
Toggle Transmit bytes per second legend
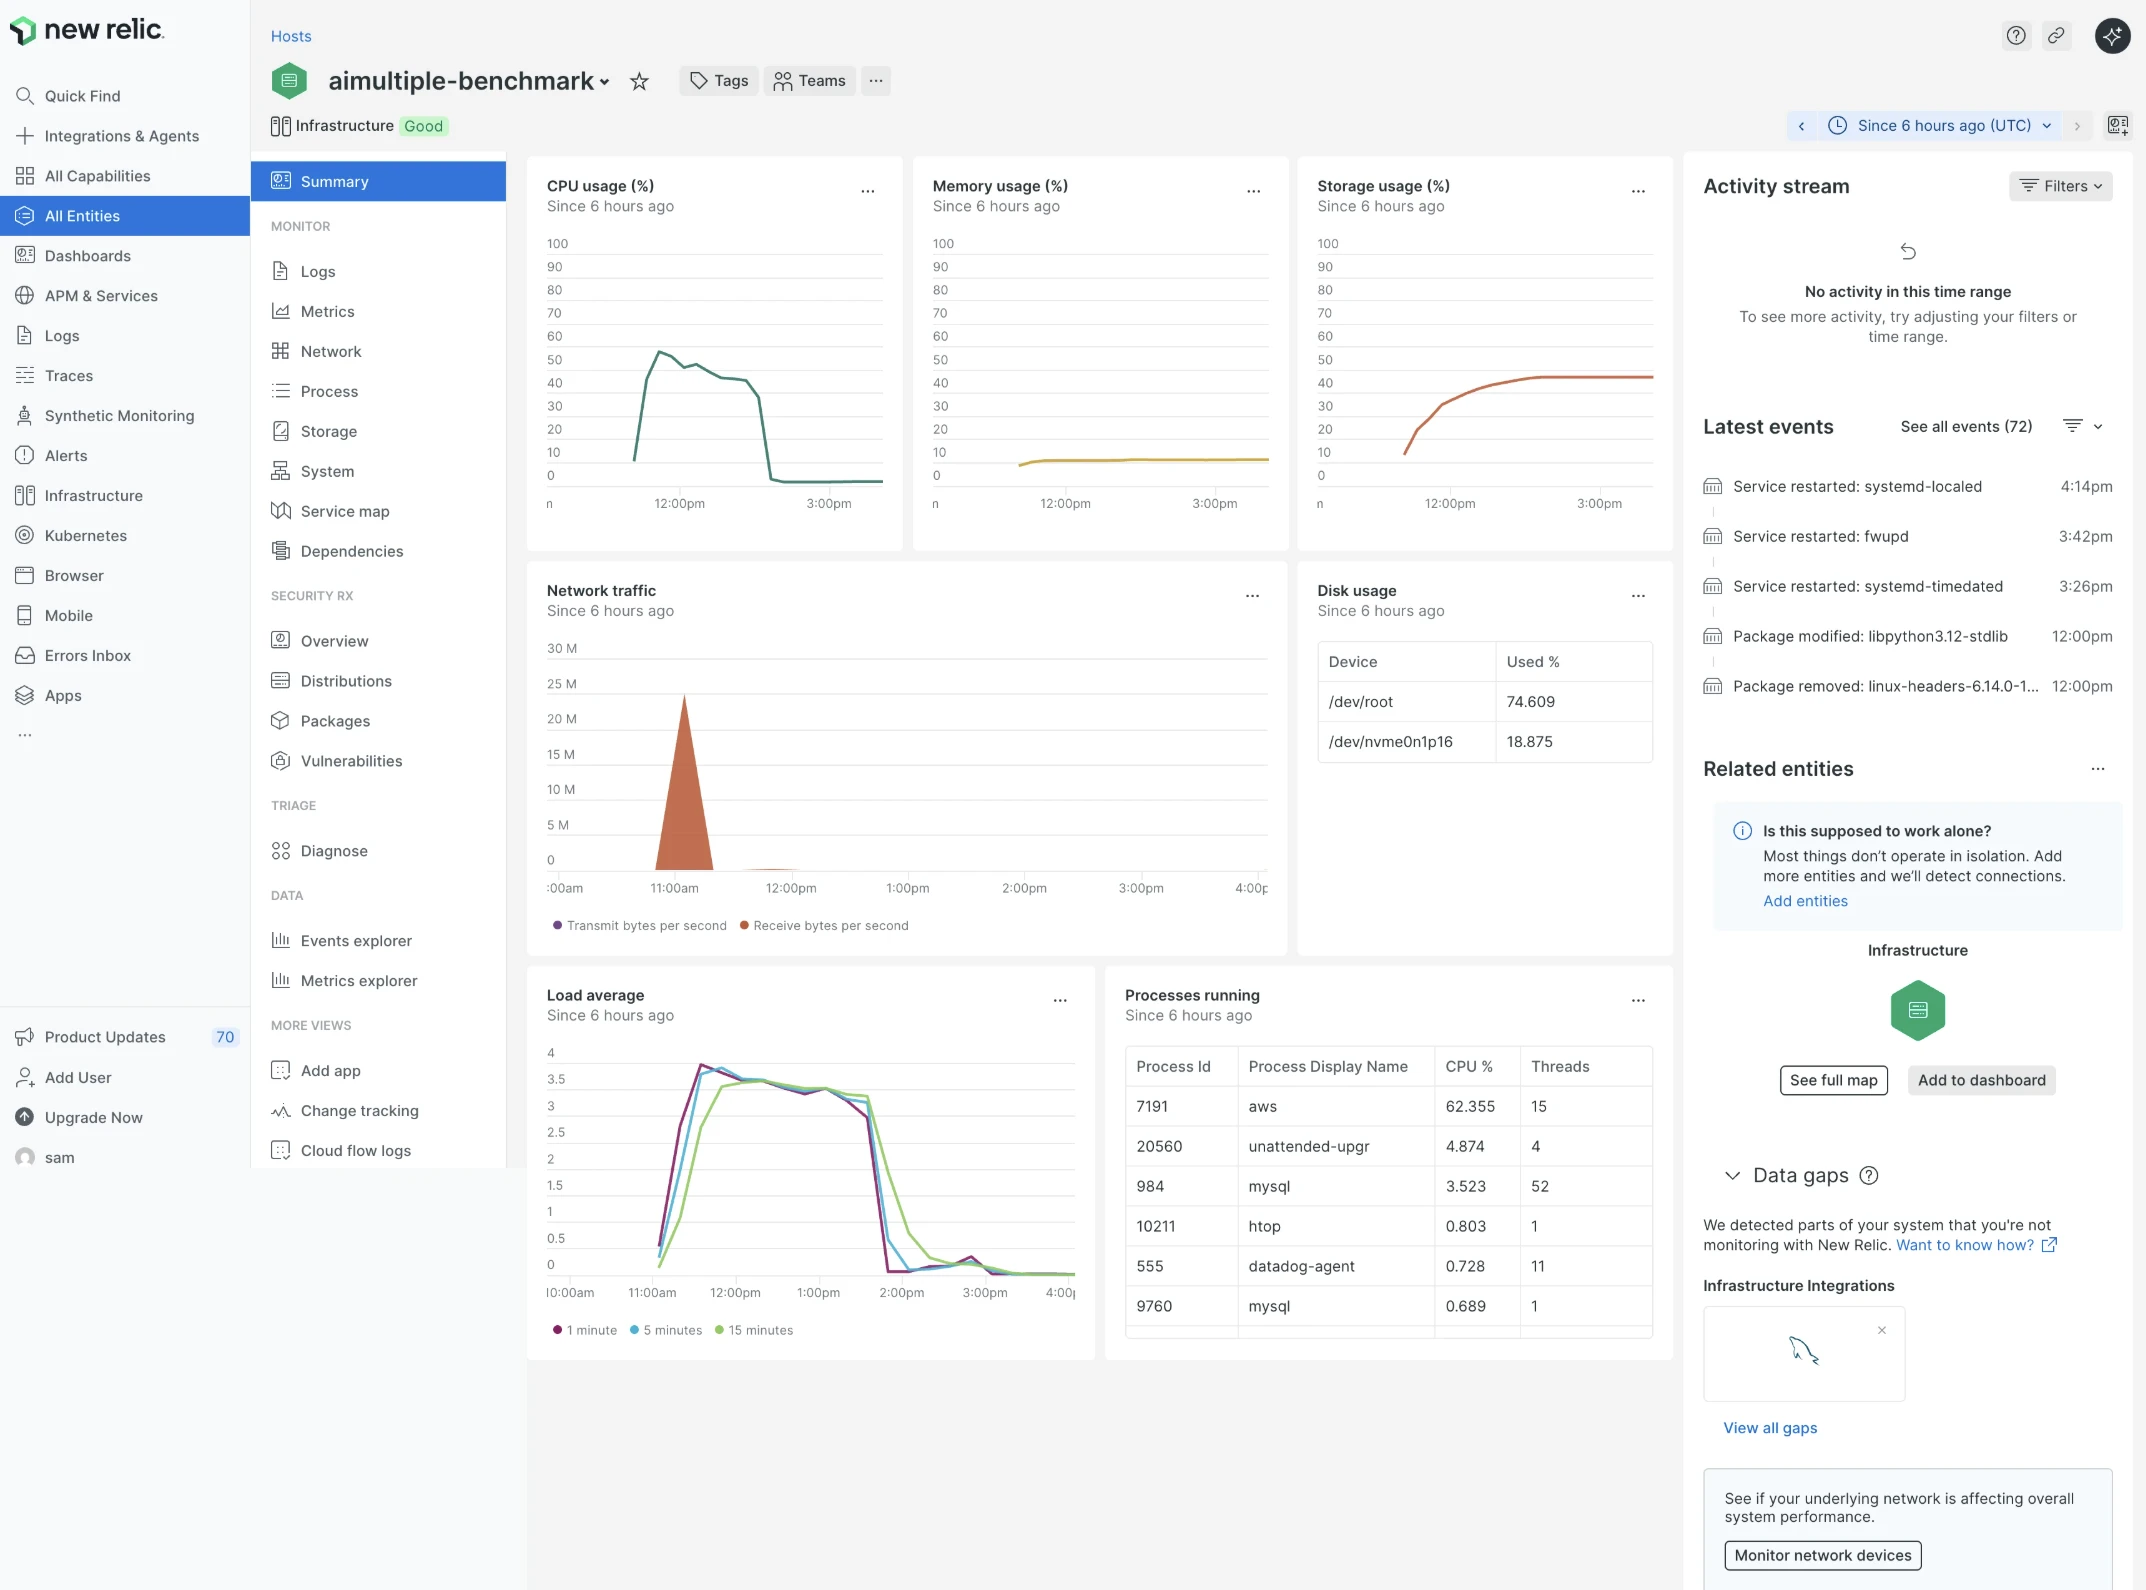(640, 926)
